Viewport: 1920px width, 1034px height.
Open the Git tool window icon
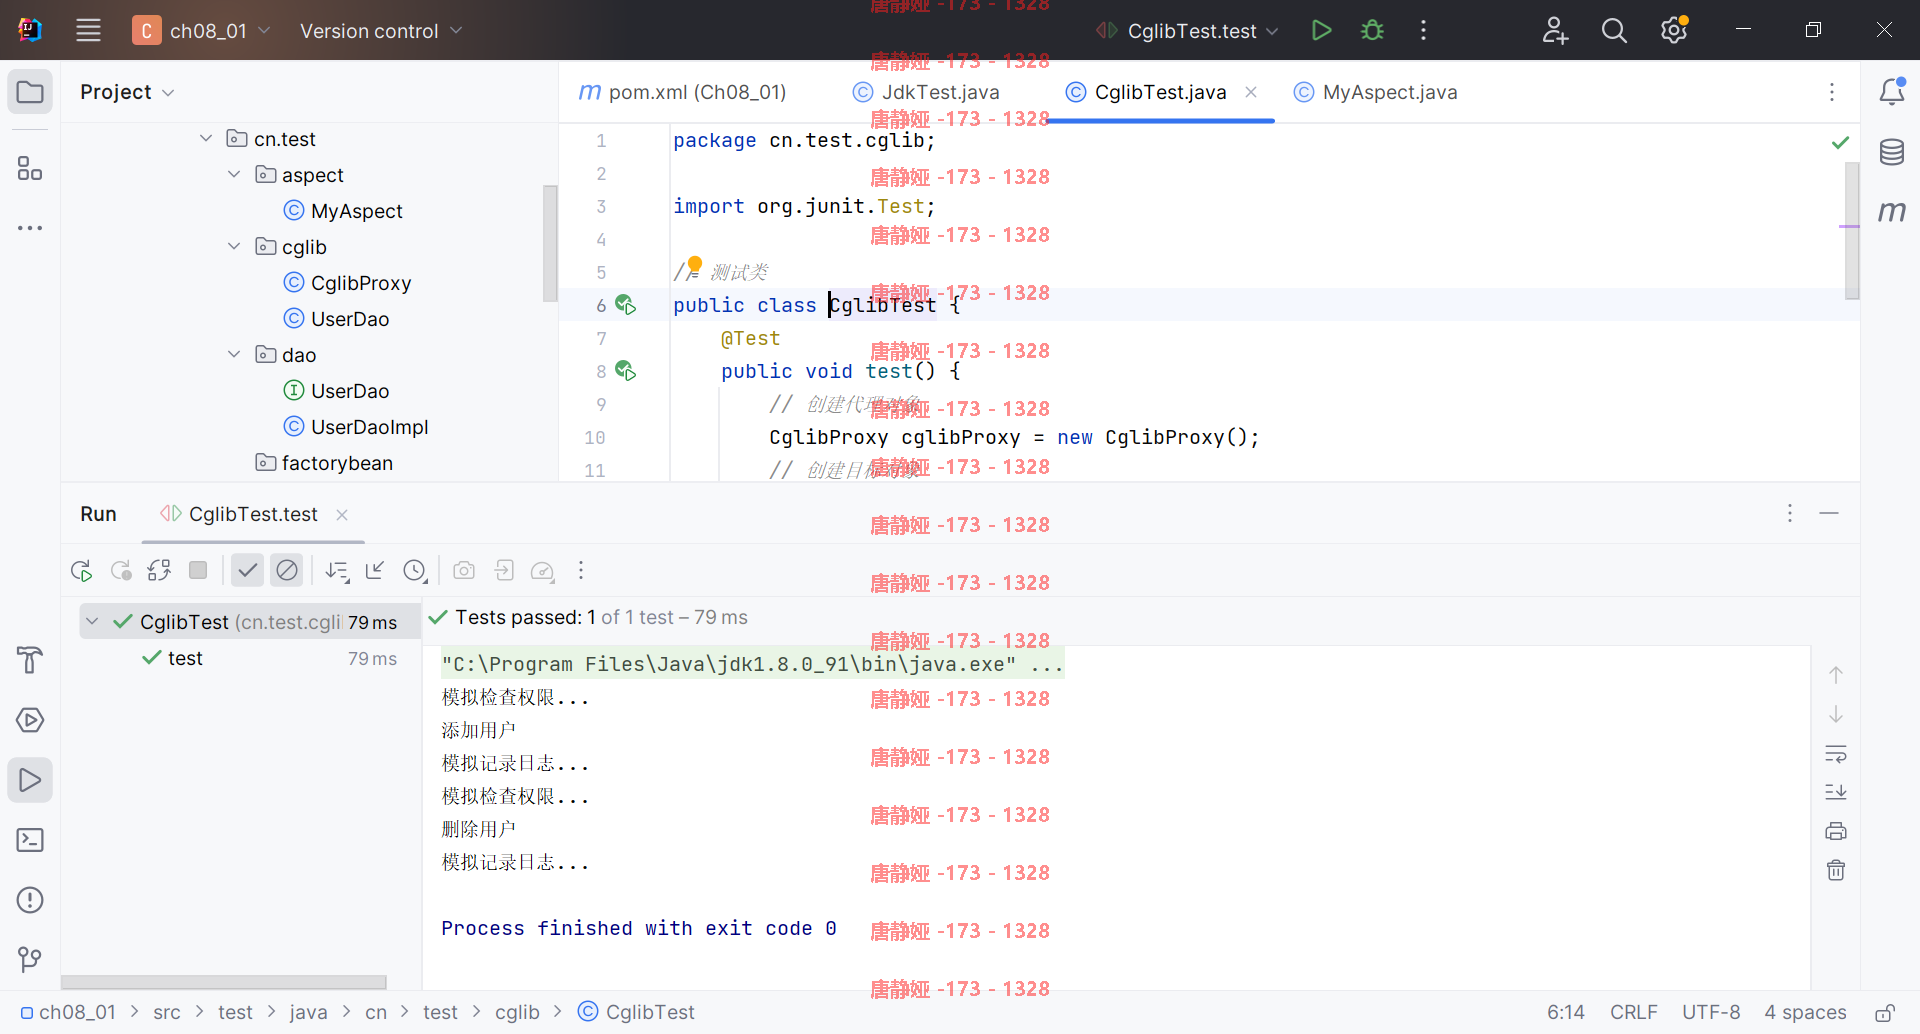click(30, 960)
